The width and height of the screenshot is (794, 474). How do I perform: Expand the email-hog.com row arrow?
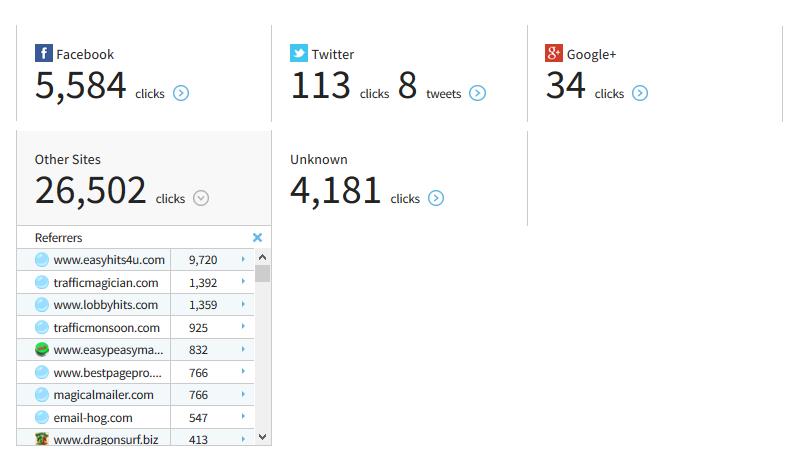tap(243, 417)
